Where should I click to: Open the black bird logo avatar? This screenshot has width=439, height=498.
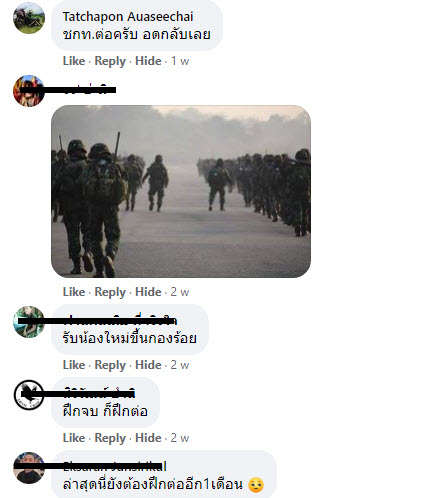(29, 395)
